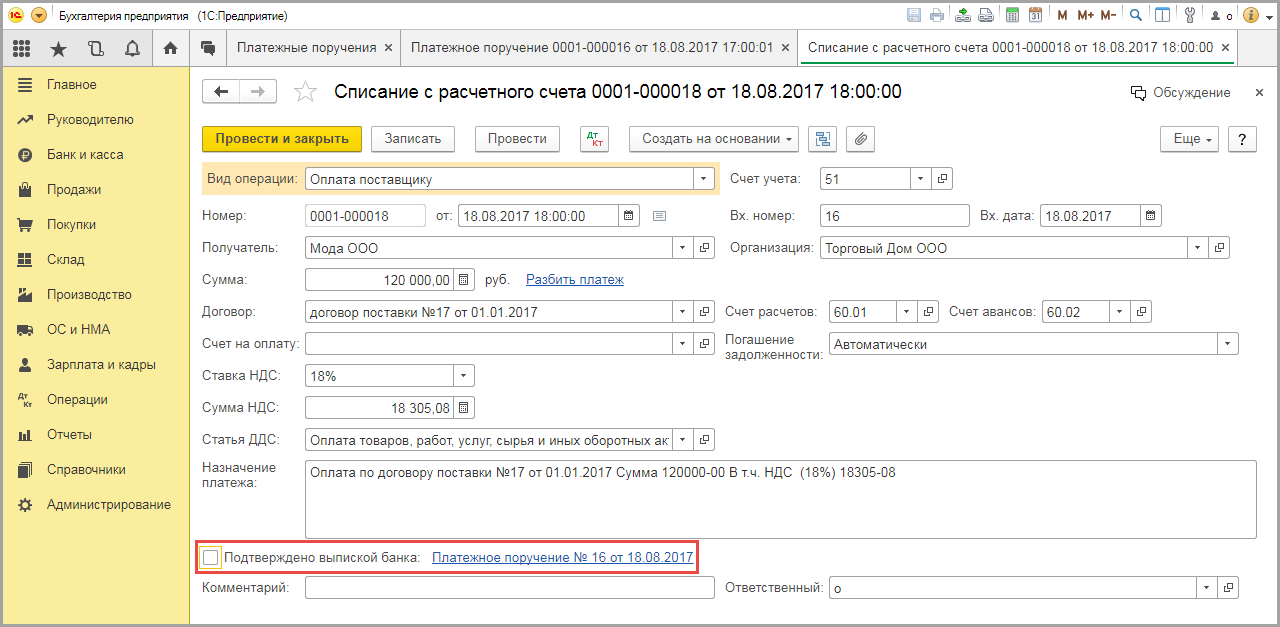This screenshot has width=1280, height=627.
Task: Click Провести и закрыть button
Action: (x=282, y=139)
